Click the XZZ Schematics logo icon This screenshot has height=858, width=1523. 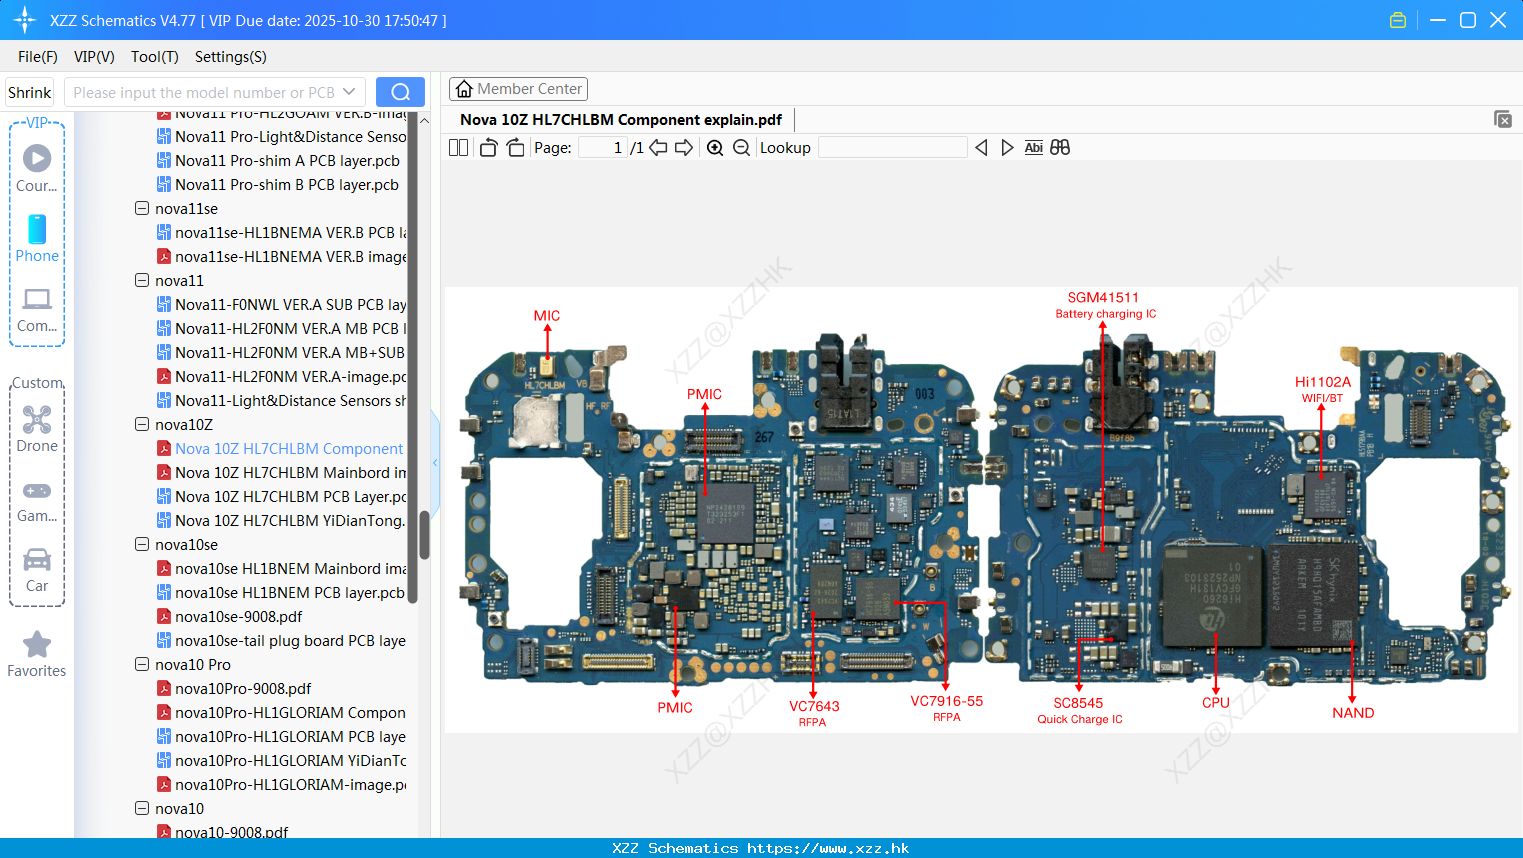coord(24,20)
